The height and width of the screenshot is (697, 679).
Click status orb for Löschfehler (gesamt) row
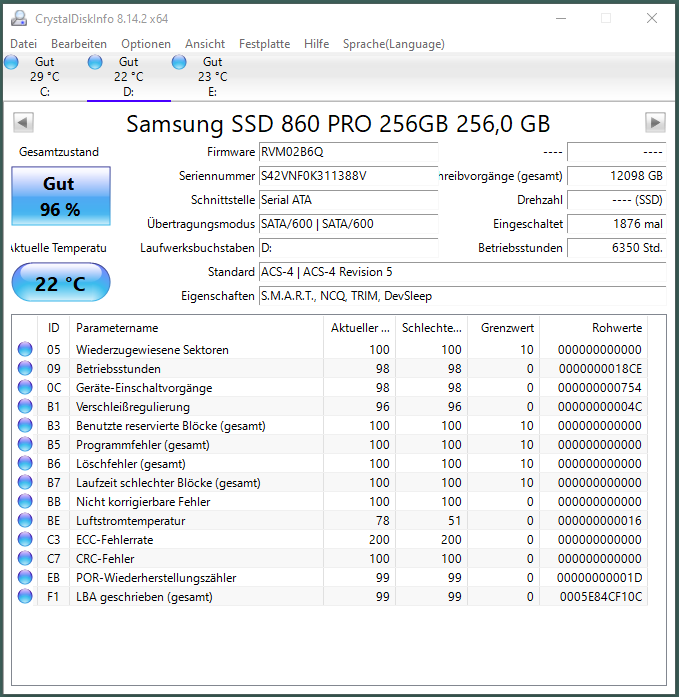pos(25,464)
